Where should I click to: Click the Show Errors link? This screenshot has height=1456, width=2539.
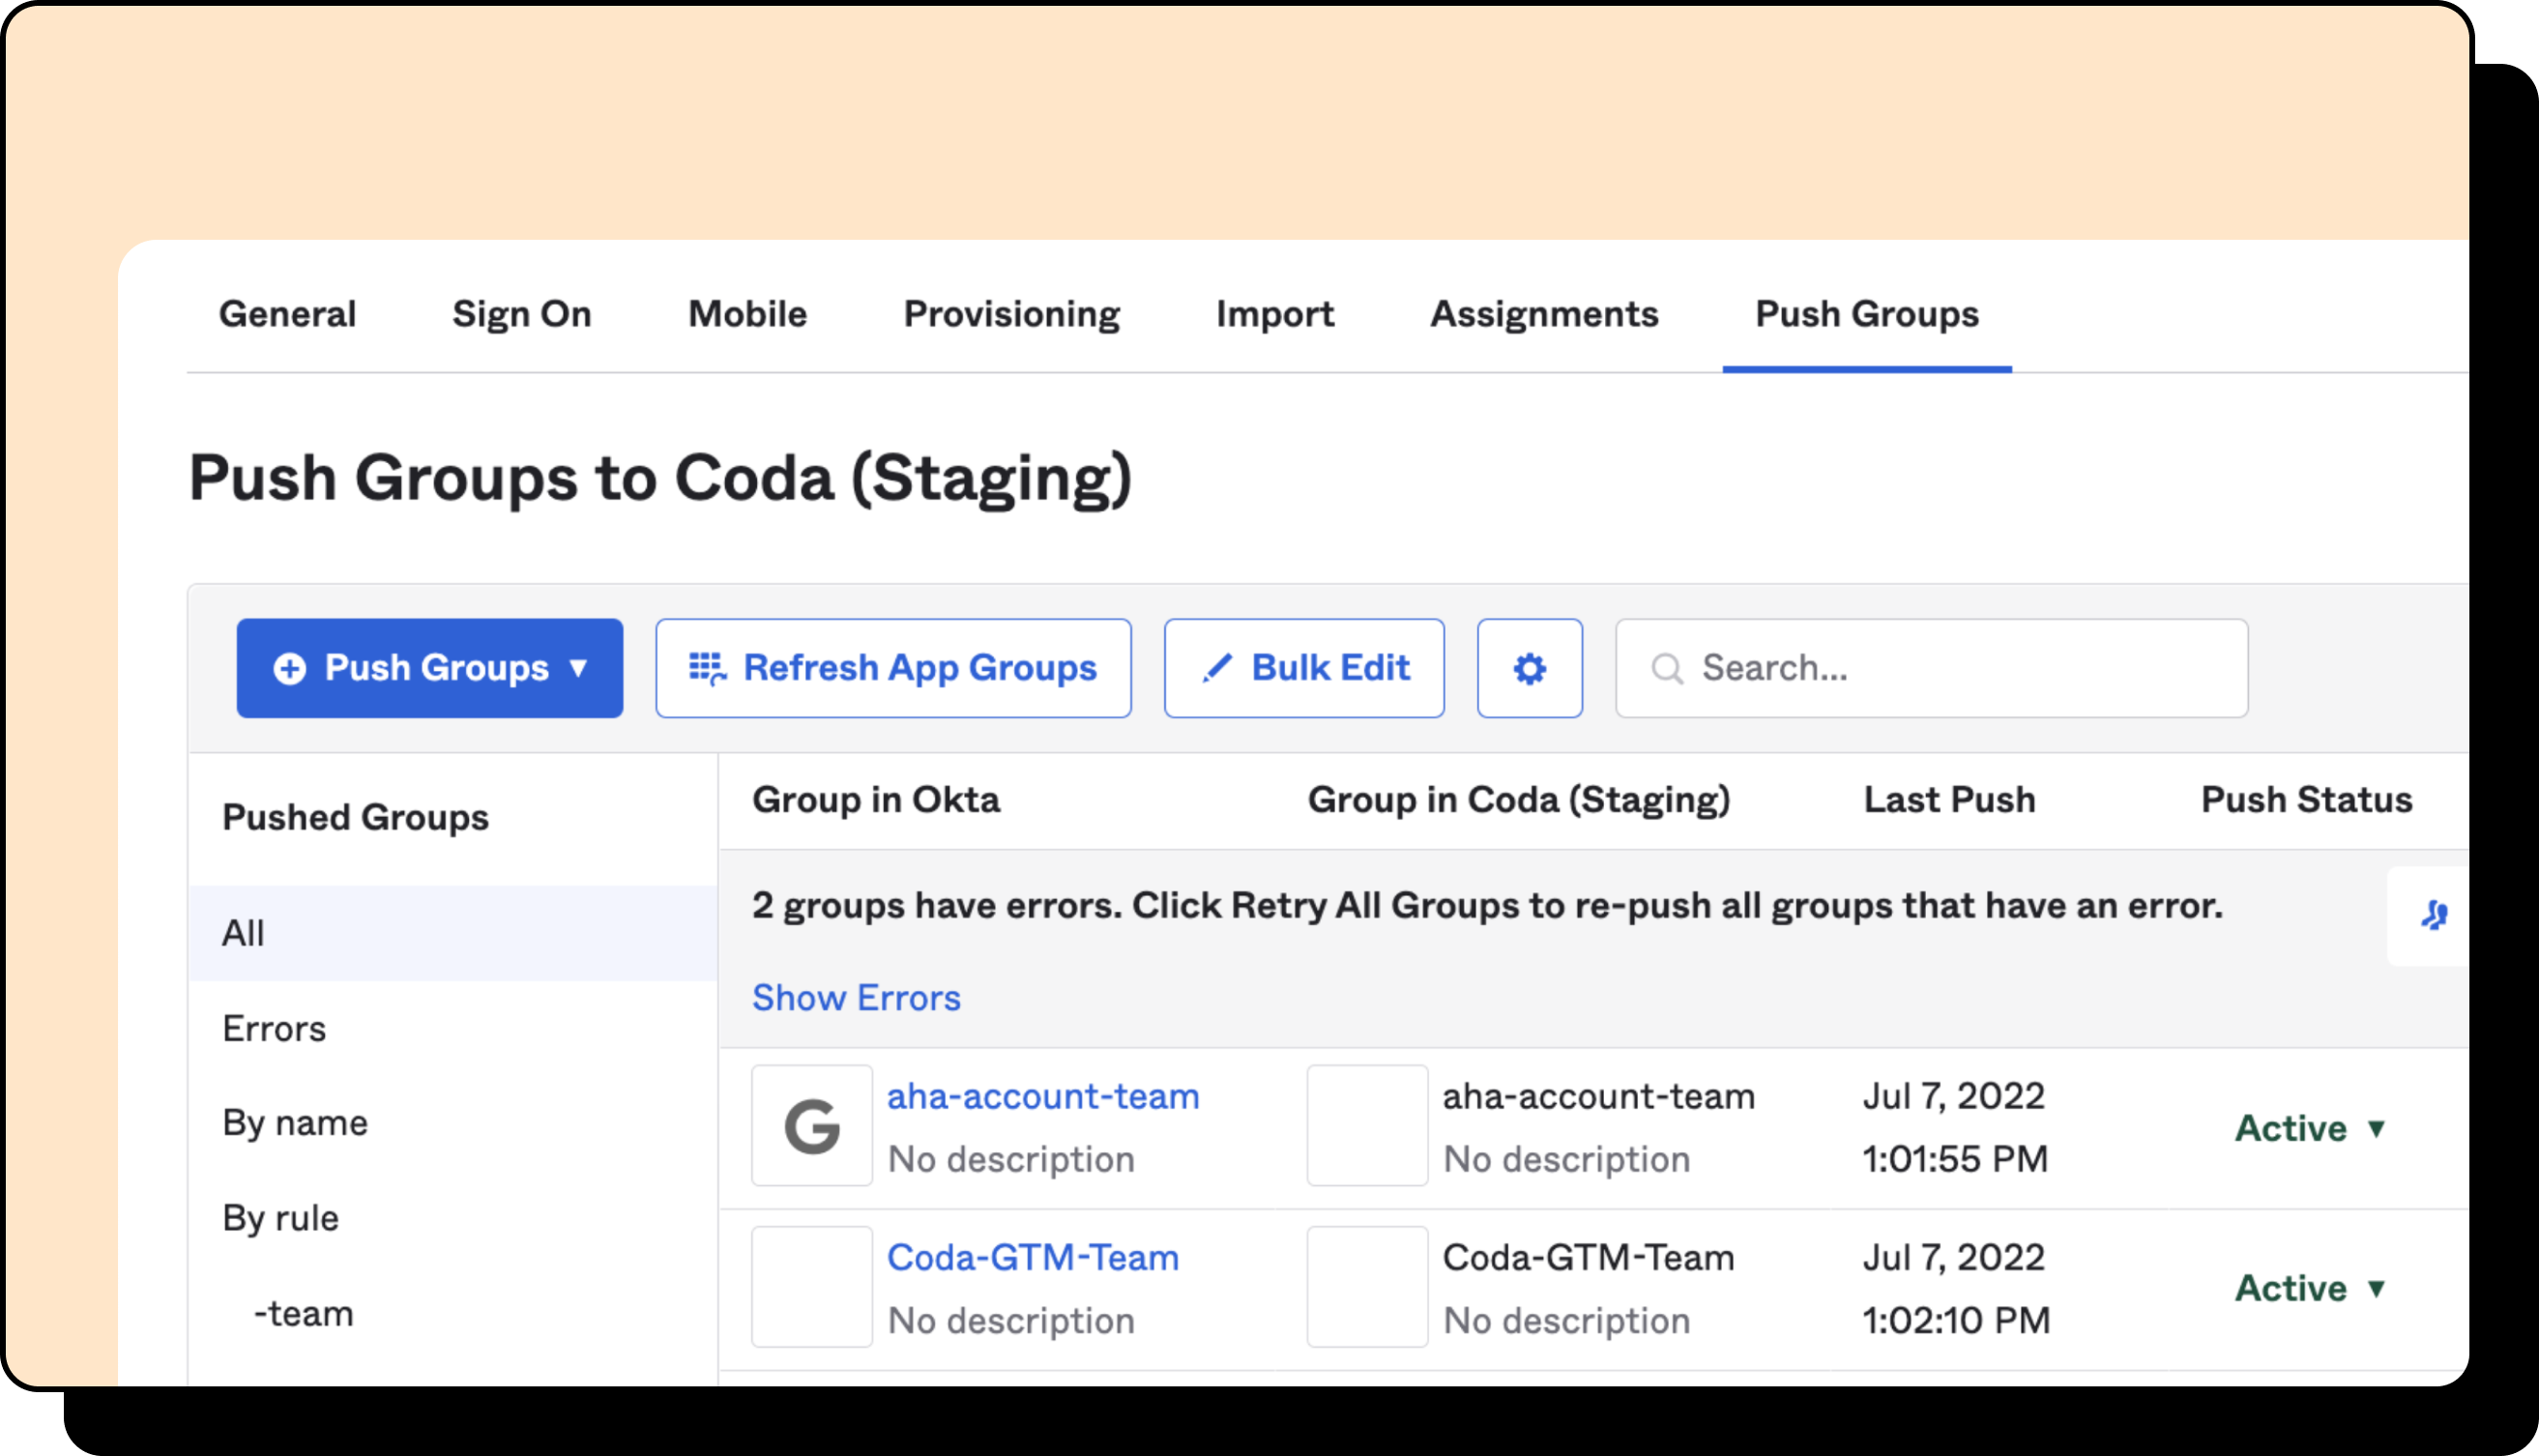click(856, 997)
